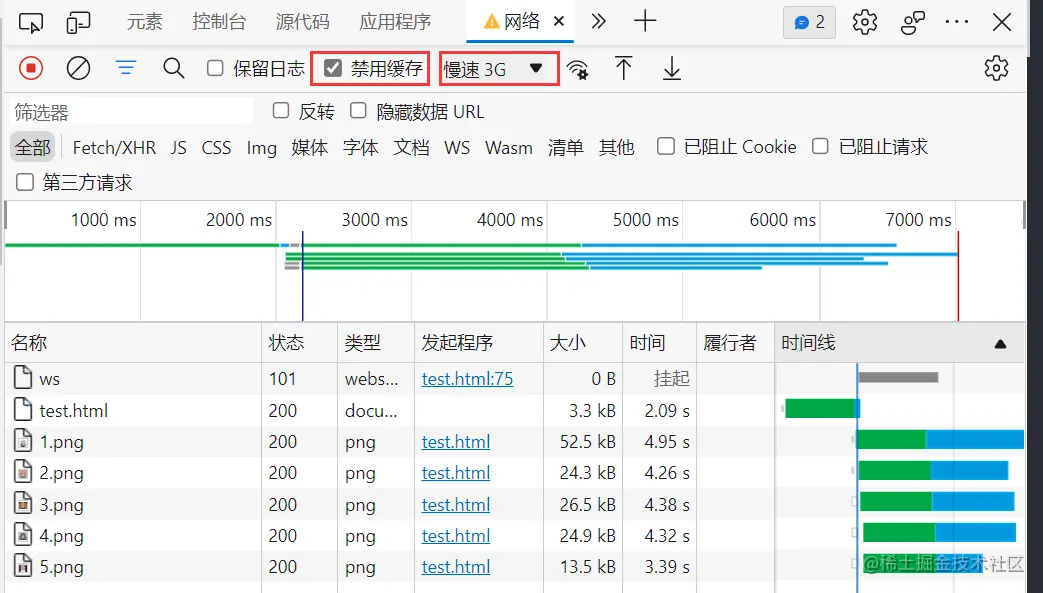
Task: Open the feedback people icon
Action: pos(913,22)
